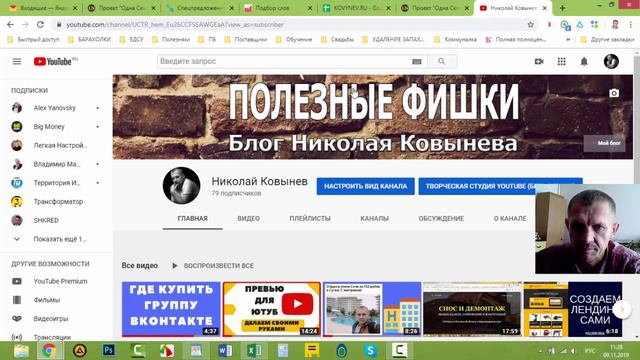This screenshot has height=360, width=640.
Task: Click the Николай Ковынев channel profile picture
Action: 182,185
